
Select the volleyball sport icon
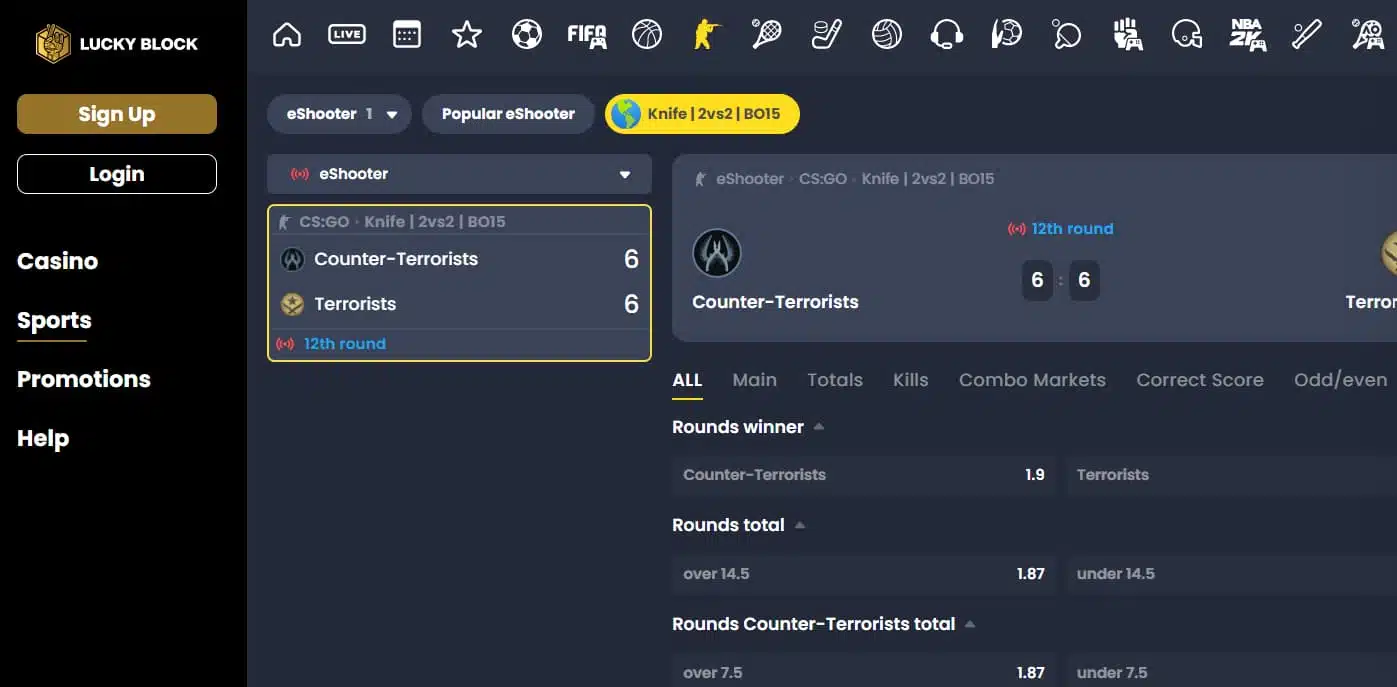tap(887, 35)
